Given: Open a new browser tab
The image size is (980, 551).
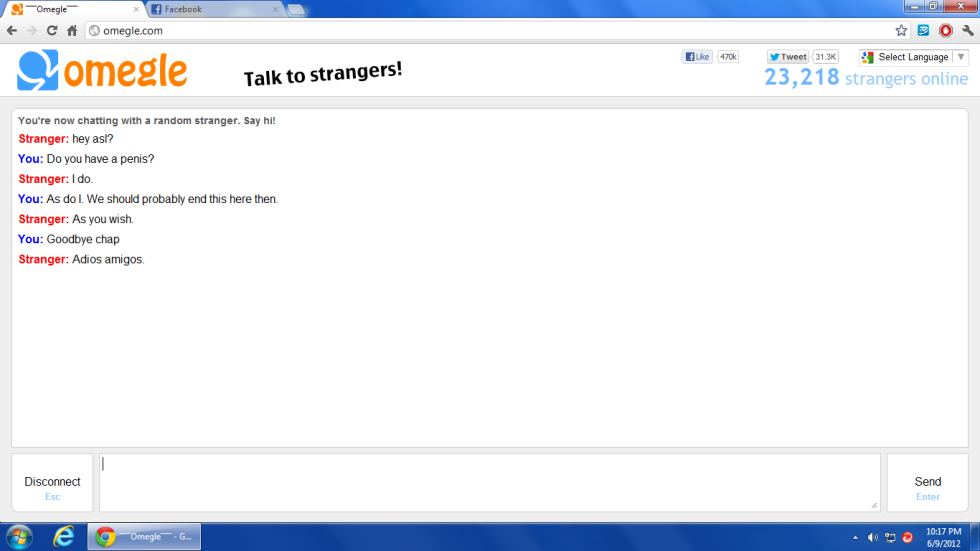Looking at the screenshot, I should coord(297,10).
